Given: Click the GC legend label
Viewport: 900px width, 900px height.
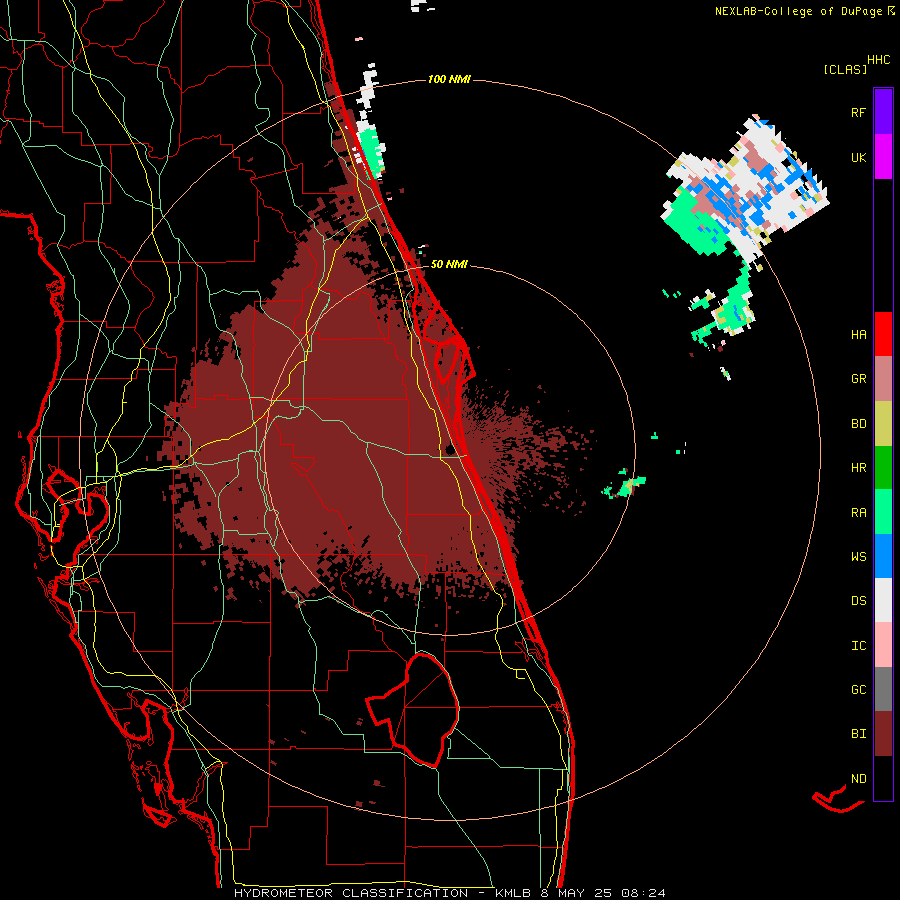Looking at the screenshot, I should pyautogui.click(x=858, y=689).
